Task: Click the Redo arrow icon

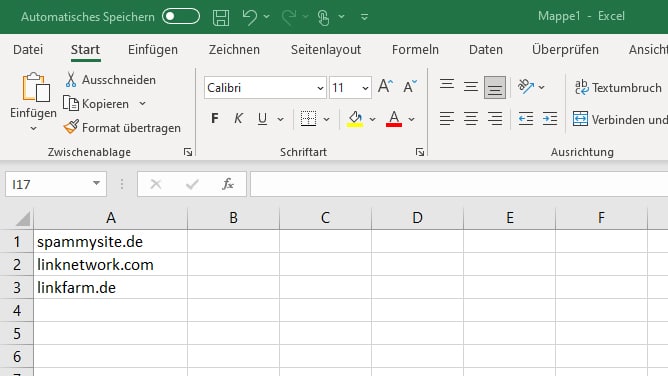Action: [289, 17]
